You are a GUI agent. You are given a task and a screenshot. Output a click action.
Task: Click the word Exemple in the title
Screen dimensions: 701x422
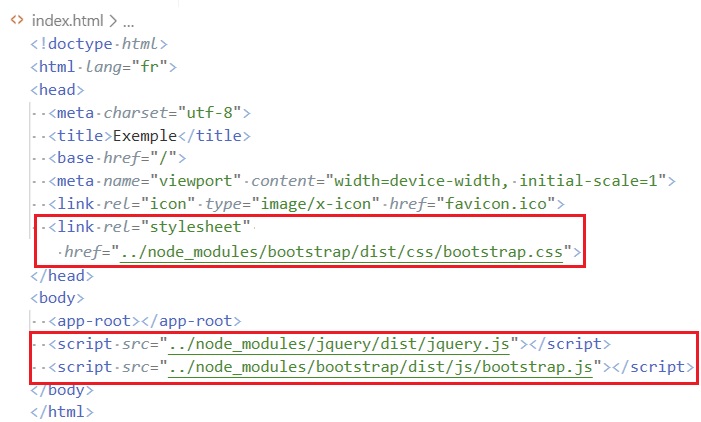(x=145, y=135)
